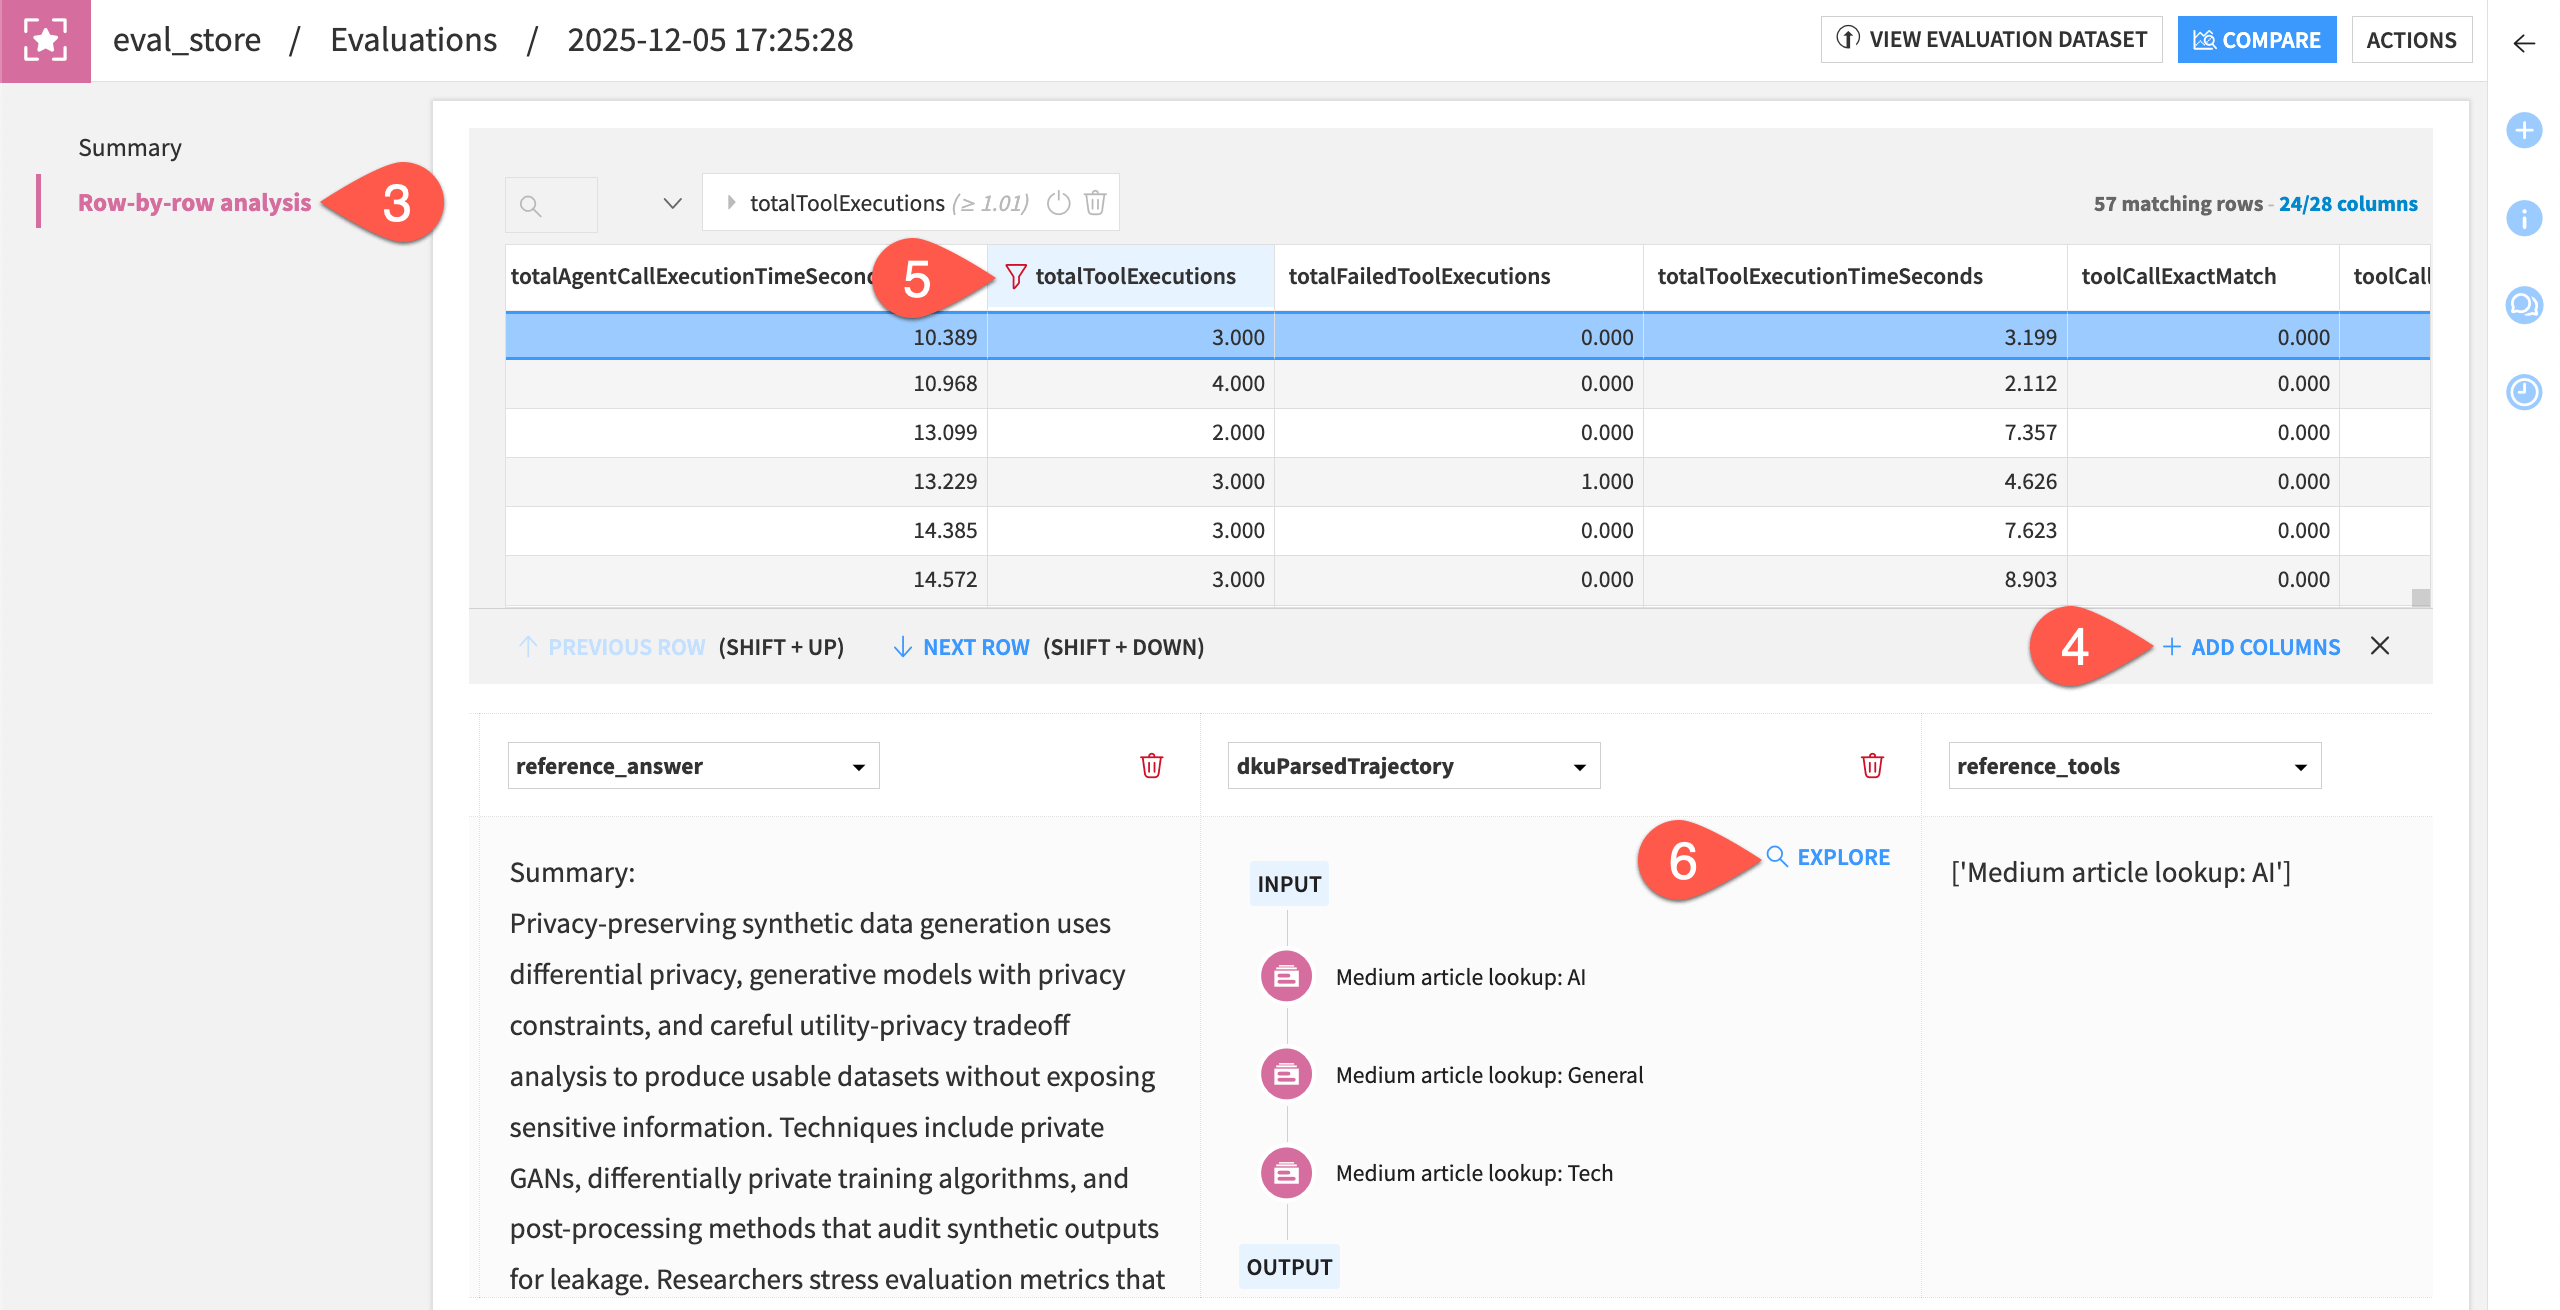
Task: Click the COMPARE button
Action: (2256, 39)
